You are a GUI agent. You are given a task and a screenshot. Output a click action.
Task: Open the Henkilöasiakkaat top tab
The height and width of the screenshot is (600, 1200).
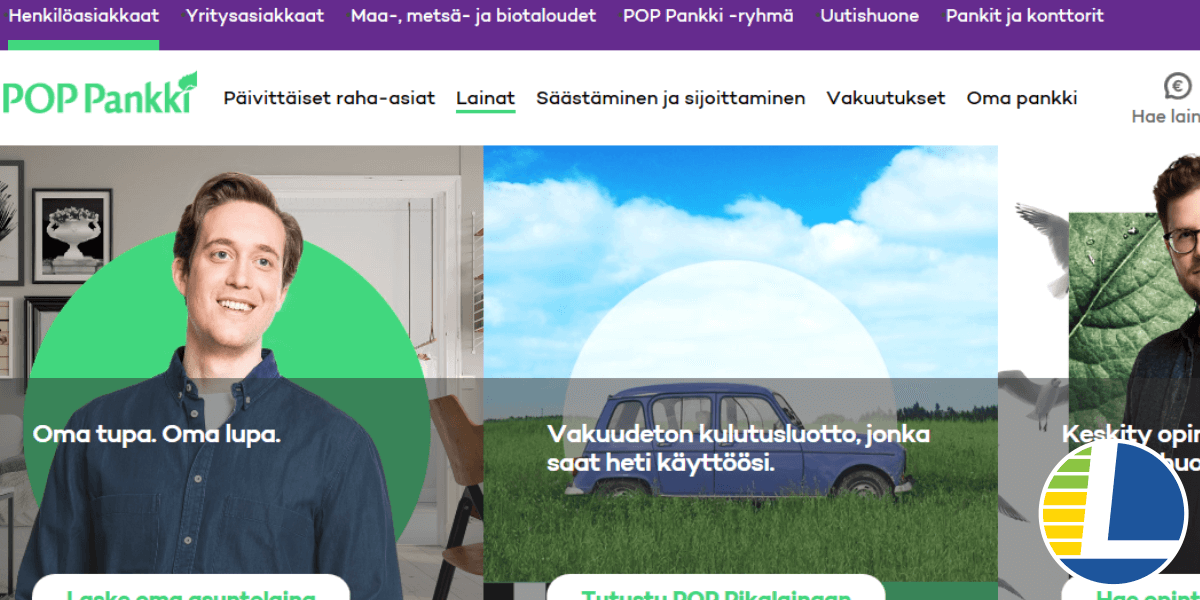(84, 16)
